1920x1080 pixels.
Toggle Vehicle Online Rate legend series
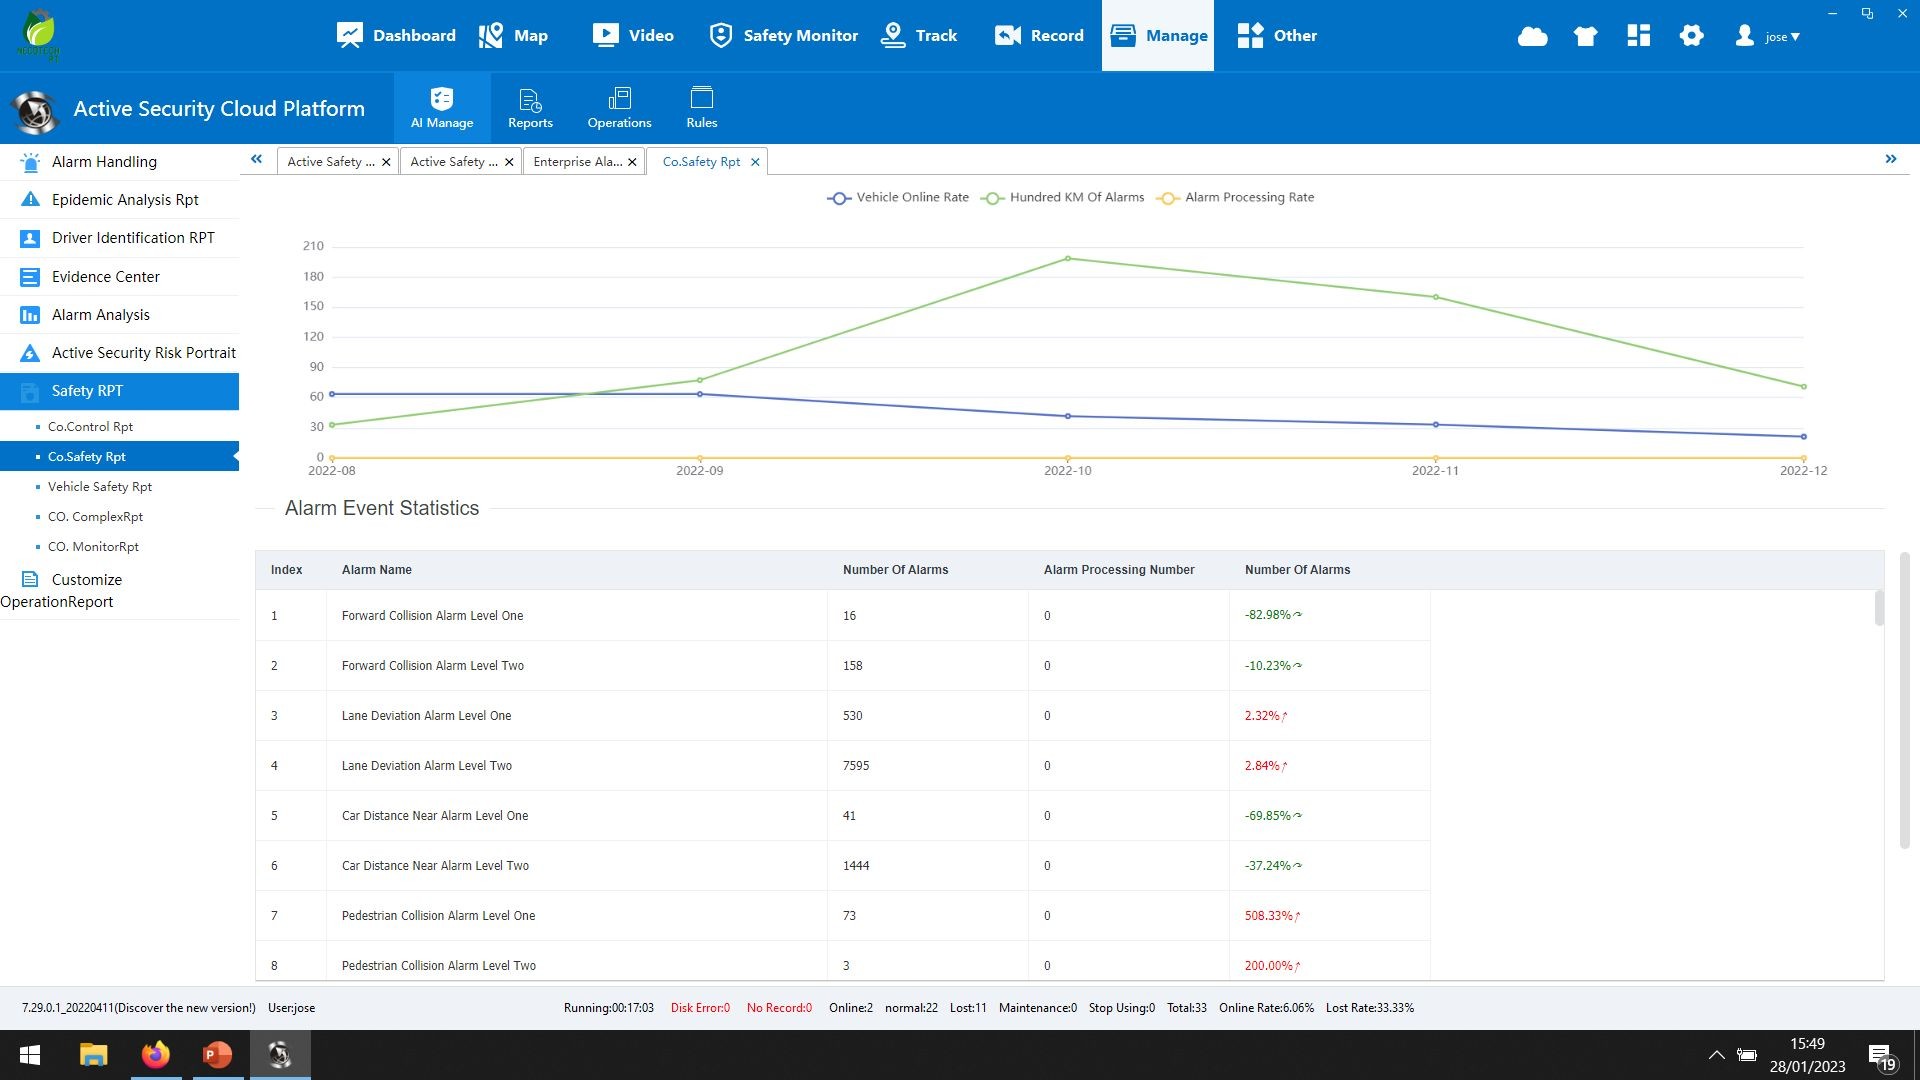pos(898,197)
